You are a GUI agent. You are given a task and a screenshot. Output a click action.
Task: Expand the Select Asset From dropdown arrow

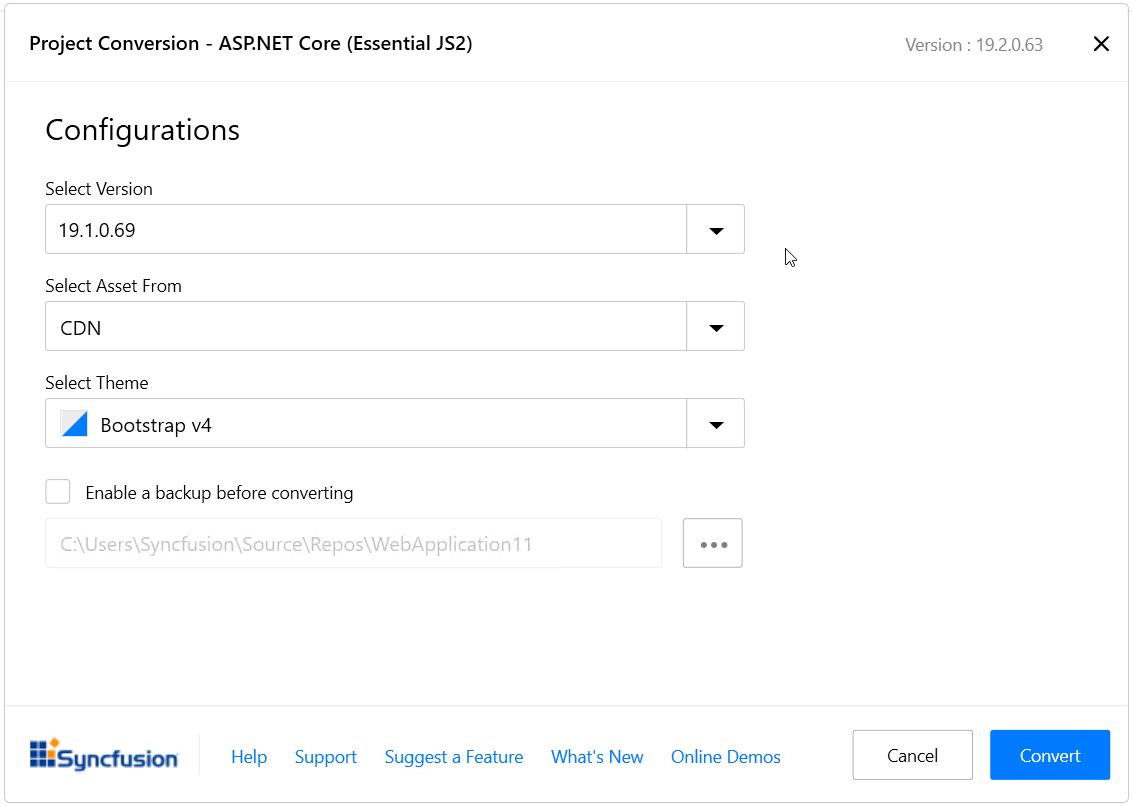715,326
